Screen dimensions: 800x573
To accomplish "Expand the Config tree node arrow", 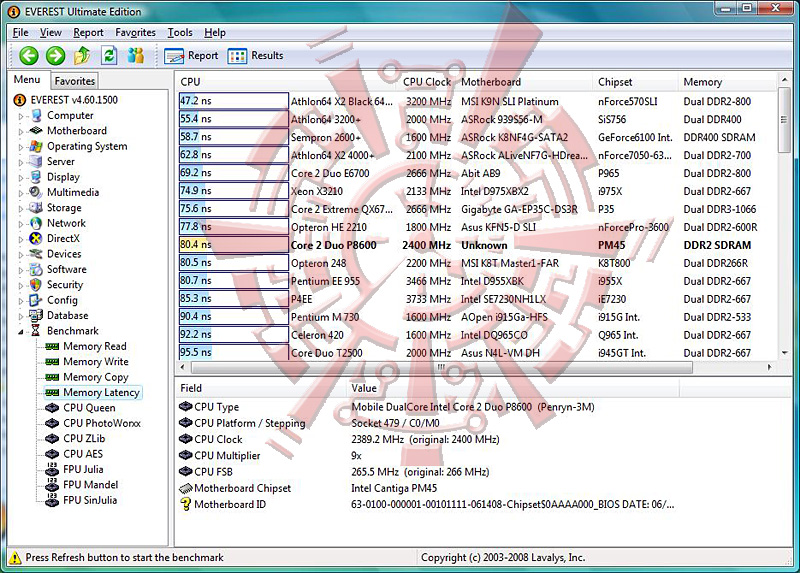I will 21,301.
